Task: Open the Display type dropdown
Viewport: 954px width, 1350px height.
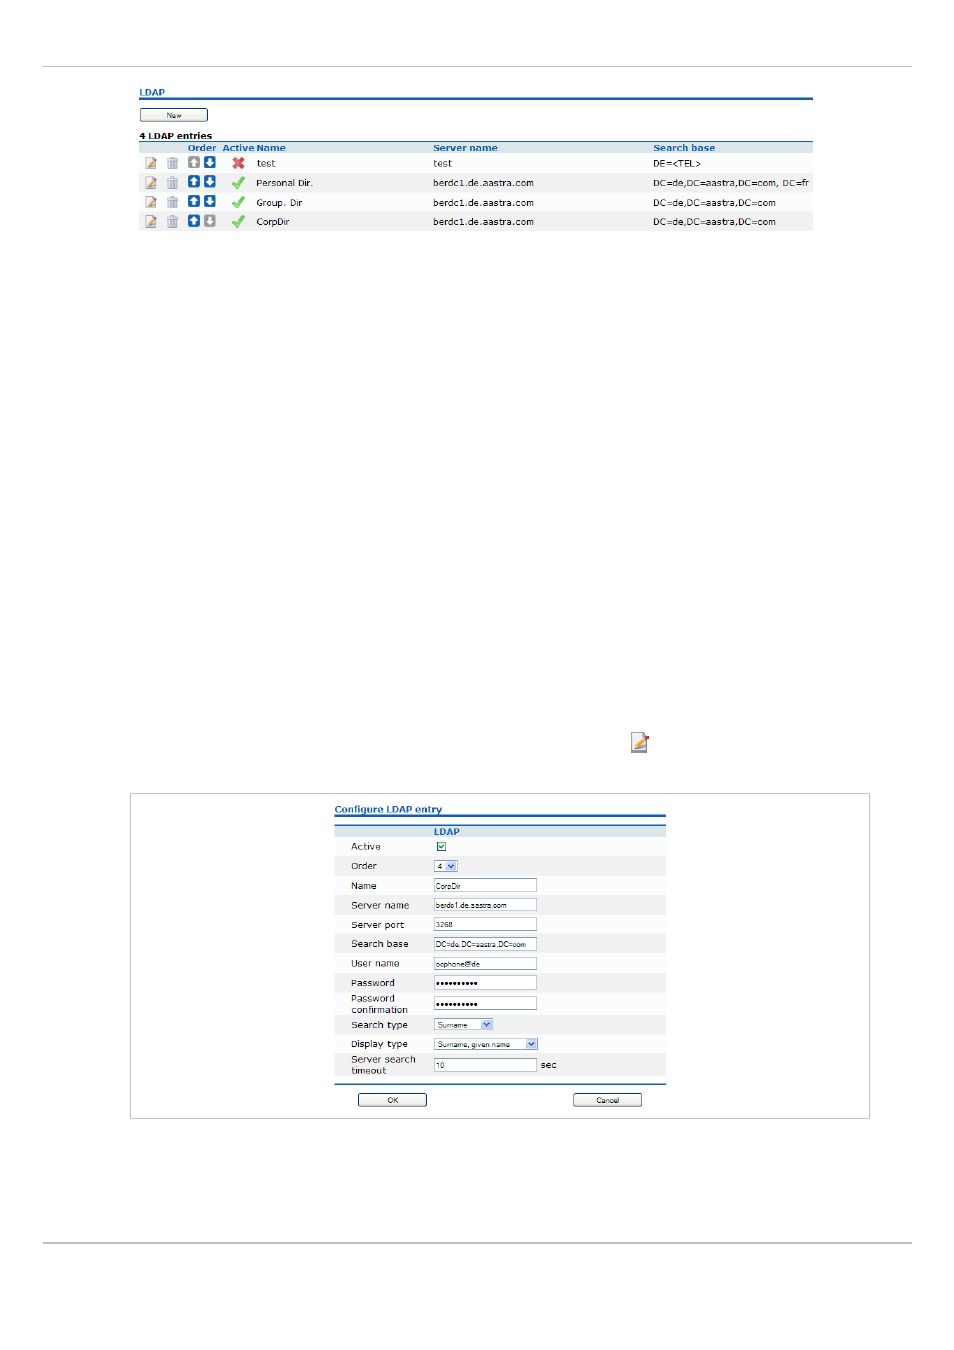Action: 486,1044
